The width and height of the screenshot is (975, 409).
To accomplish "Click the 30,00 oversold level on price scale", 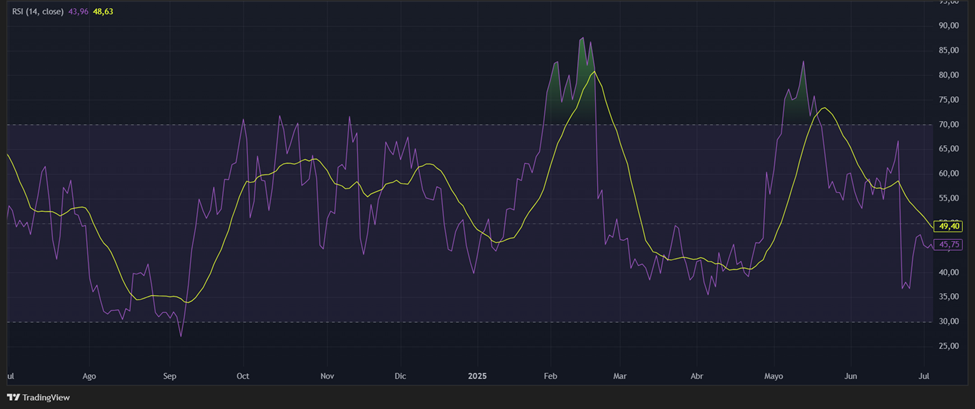I will (947, 321).
